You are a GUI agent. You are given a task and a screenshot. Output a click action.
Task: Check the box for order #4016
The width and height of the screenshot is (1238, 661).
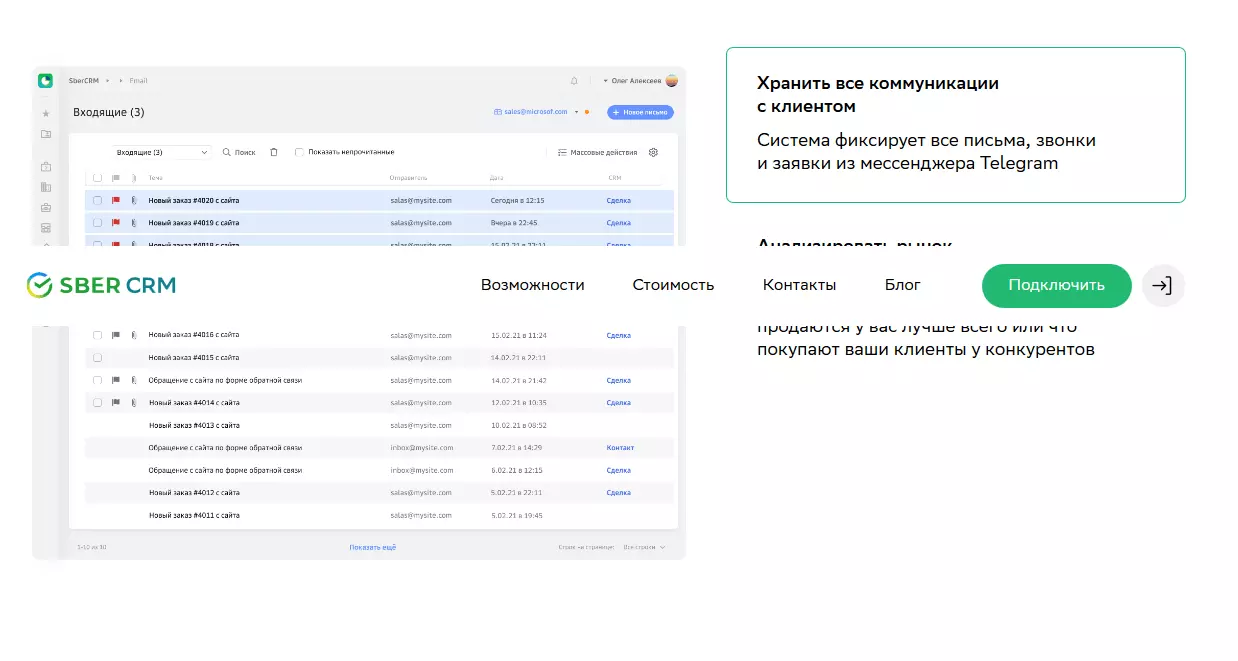point(97,335)
